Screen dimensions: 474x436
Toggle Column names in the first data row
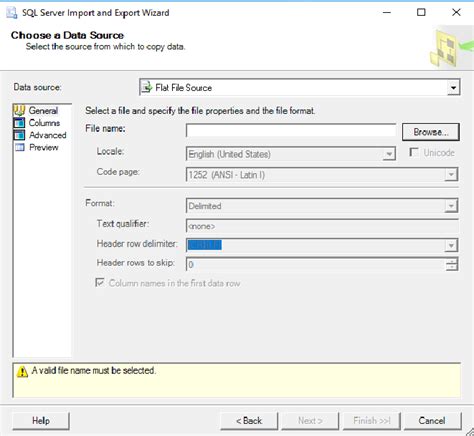pyautogui.click(x=100, y=283)
